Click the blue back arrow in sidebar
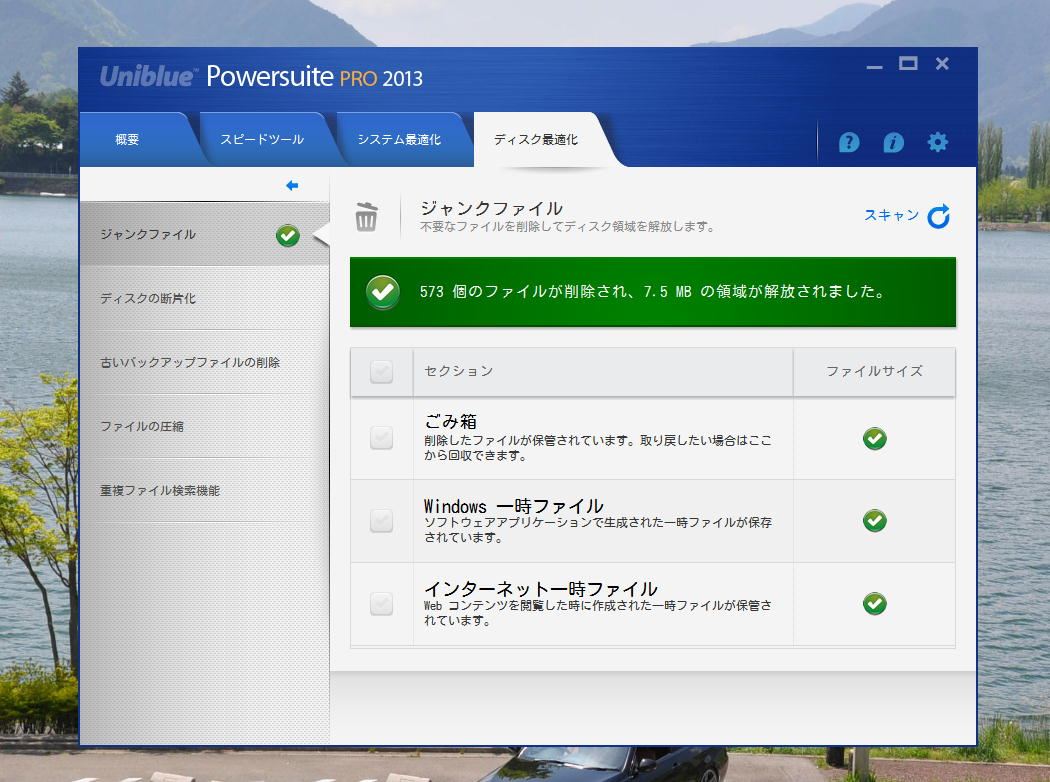This screenshot has height=782, width=1050. (292, 185)
